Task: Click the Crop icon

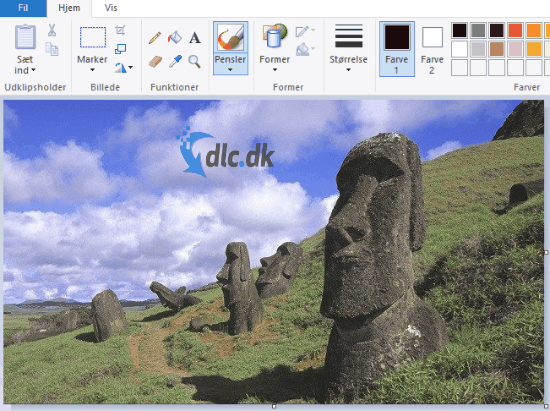Action: 120,31
